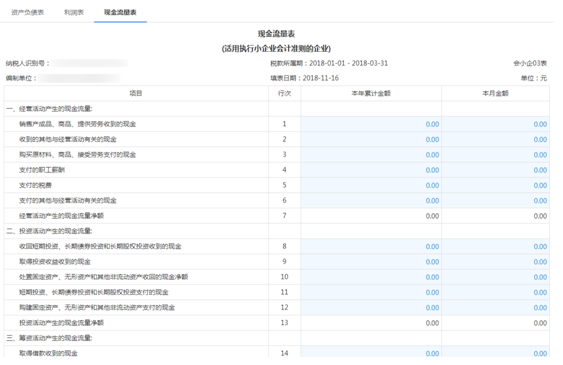Edit row 1 本月金额 field
563x365 pixels.
coord(495,124)
